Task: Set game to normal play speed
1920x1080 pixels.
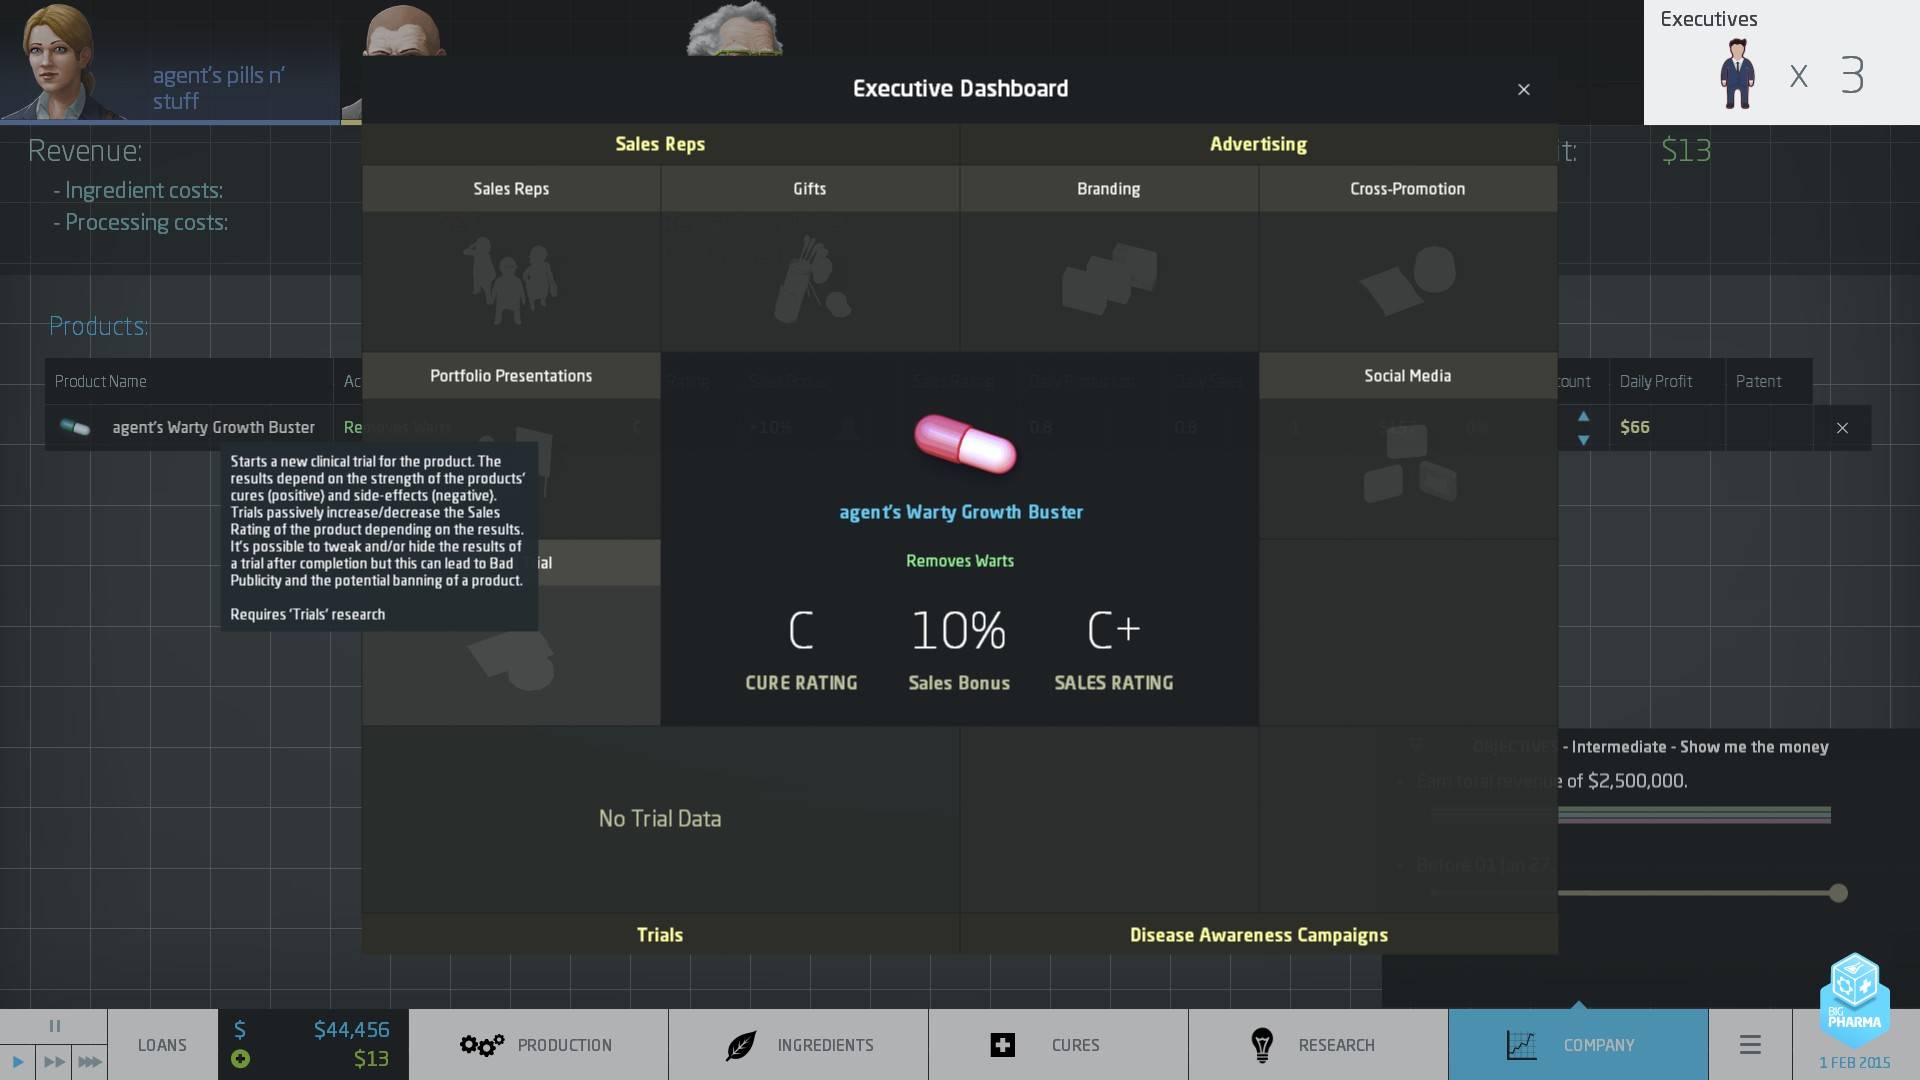Action: click(x=17, y=1062)
